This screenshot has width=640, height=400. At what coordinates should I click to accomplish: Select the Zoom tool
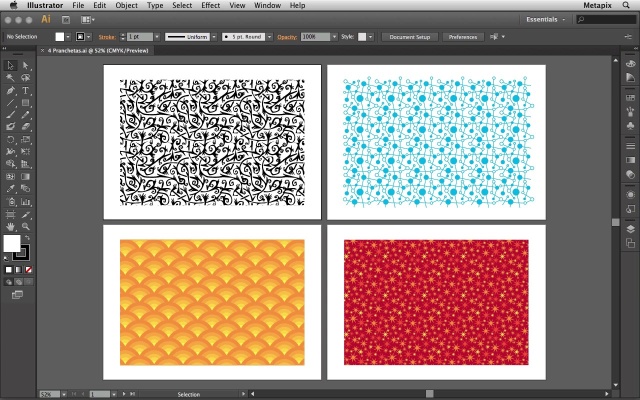25,227
